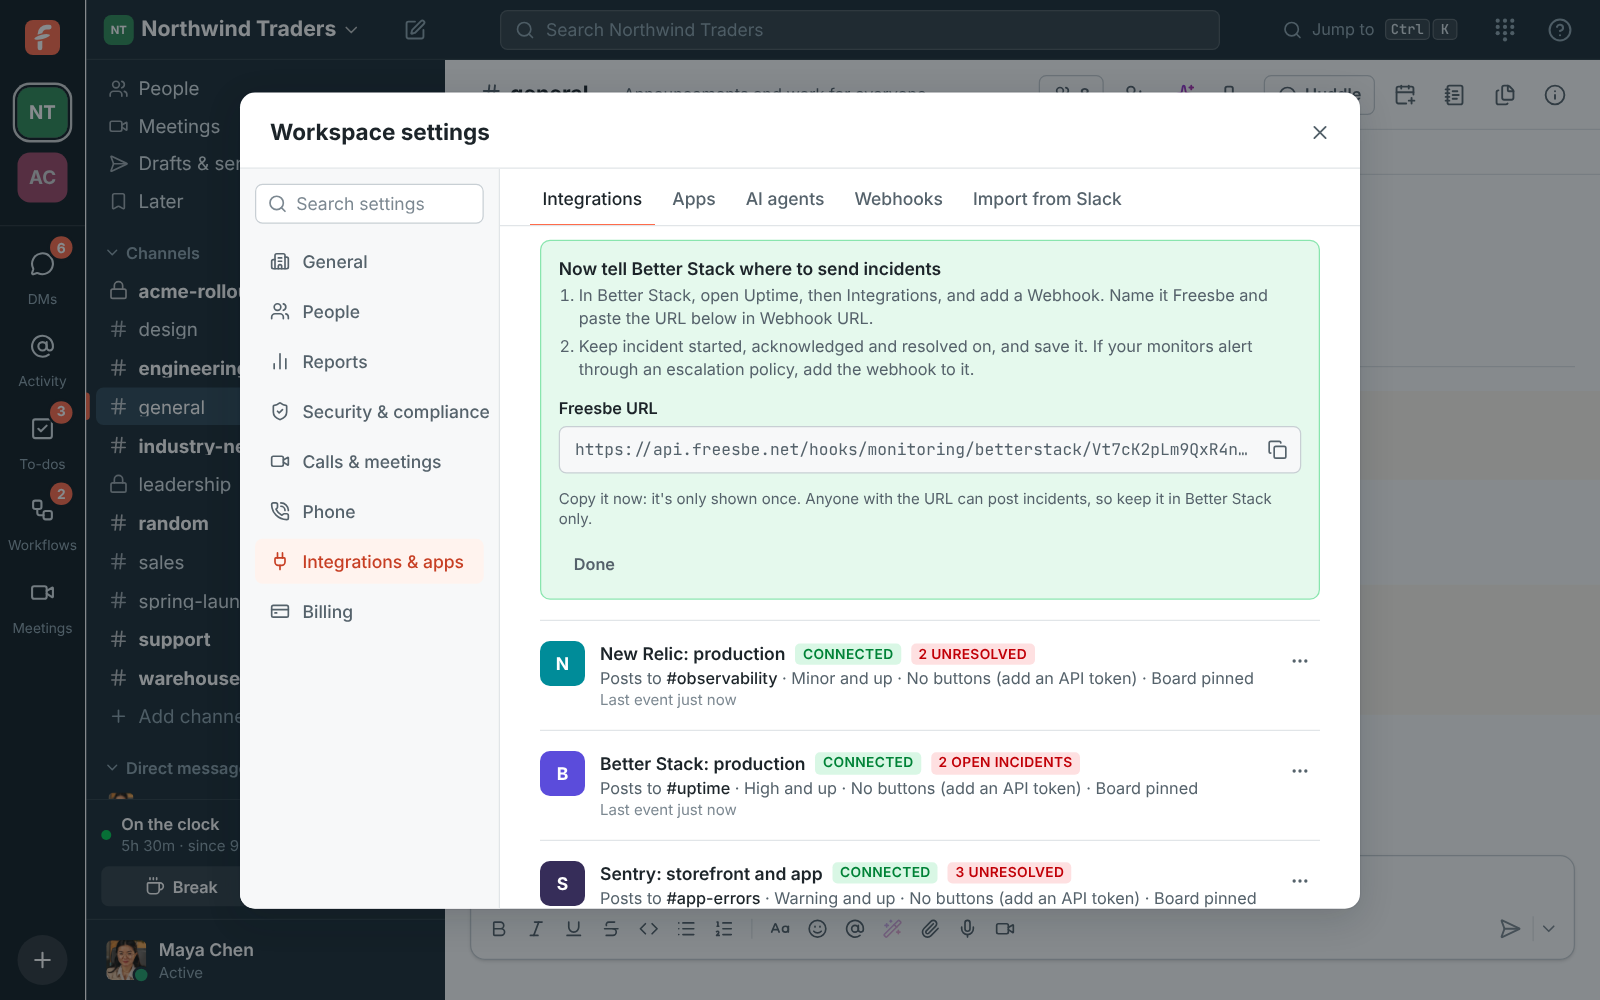Open the emoji picker in composer
The width and height of the screenshot is (1600, 1000).
tap(817, 929)
